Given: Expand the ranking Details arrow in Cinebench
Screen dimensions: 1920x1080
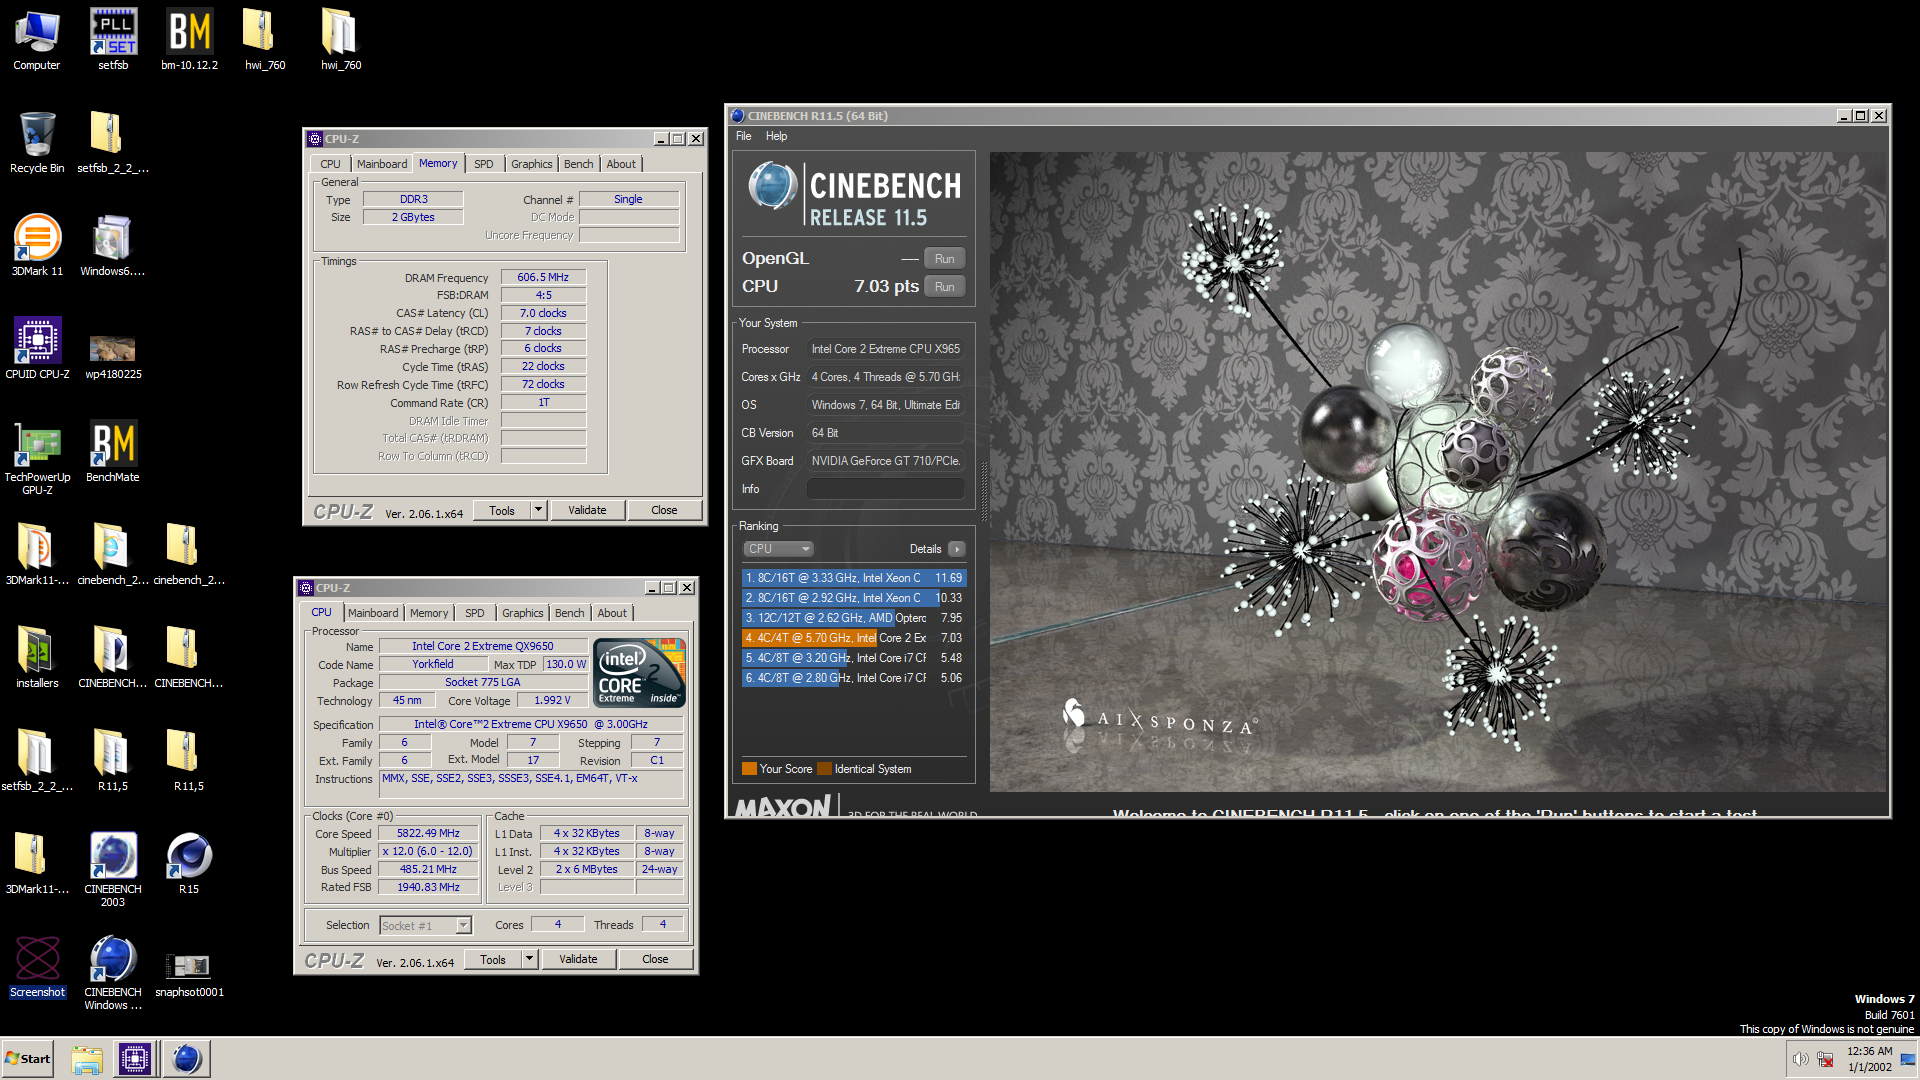Looking at the screenshot, I should click(x=957, y=549).
